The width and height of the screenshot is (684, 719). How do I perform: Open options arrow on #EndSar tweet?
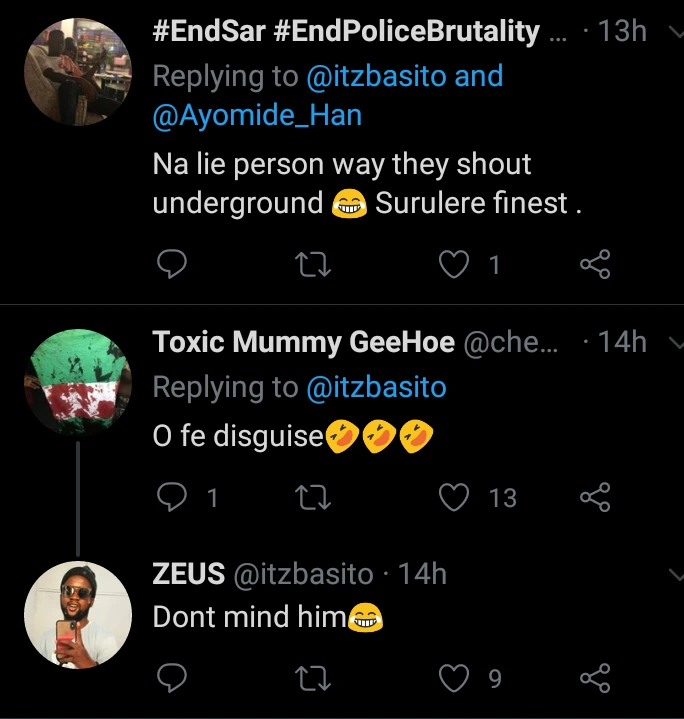pos(672,33)
